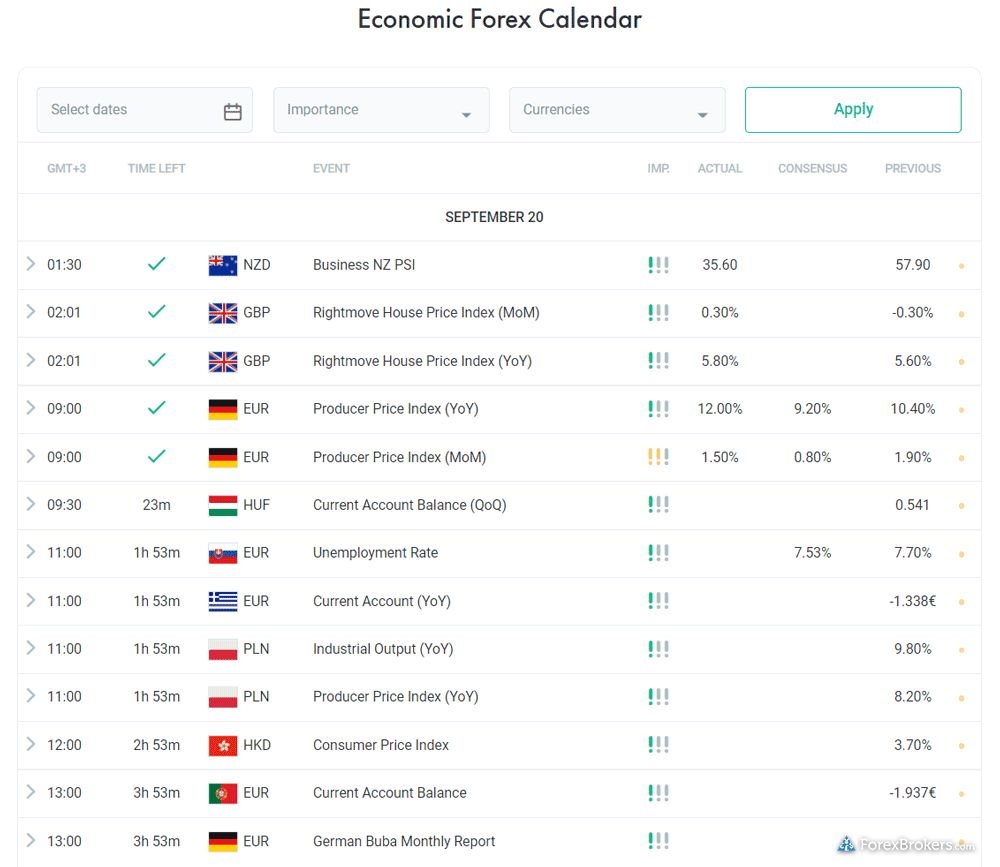Click the Greek flag for Current Account (YoY)
The height and width of the screenshot is (867, 1000).
pyautogui.click(x=222, y=601)
